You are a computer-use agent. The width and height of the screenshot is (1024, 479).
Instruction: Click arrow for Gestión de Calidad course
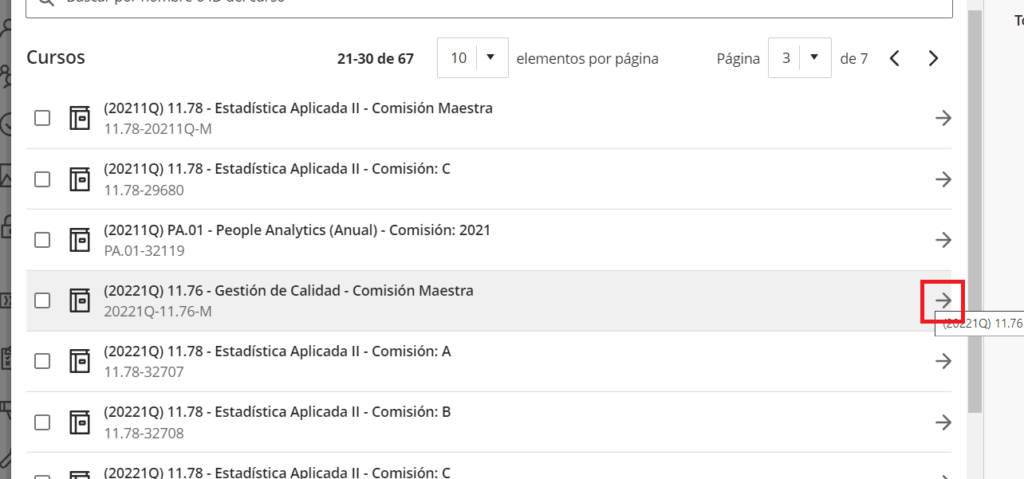pos(943,300)
